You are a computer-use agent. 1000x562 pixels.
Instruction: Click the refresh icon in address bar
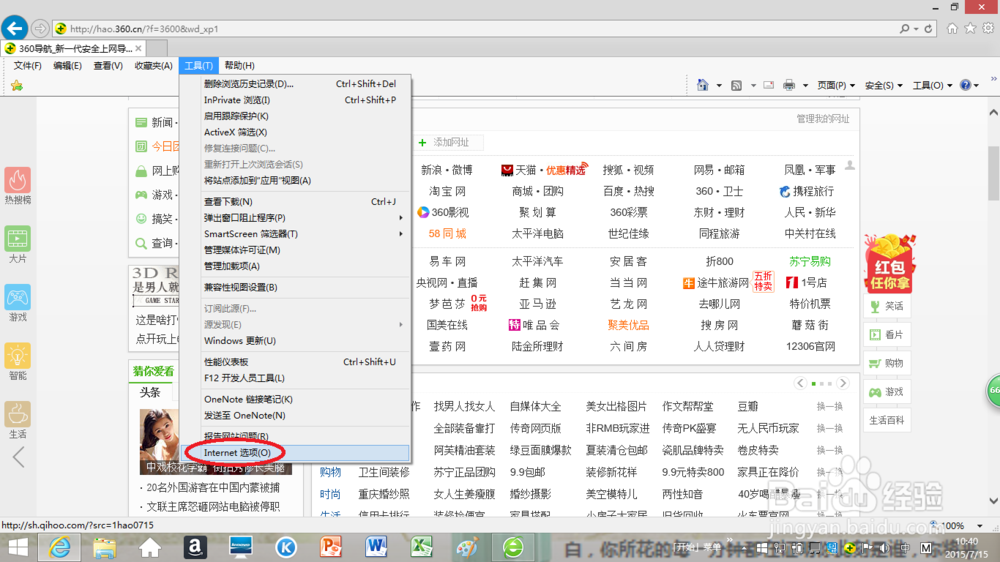pyautogui.click(x=928, y=29)
